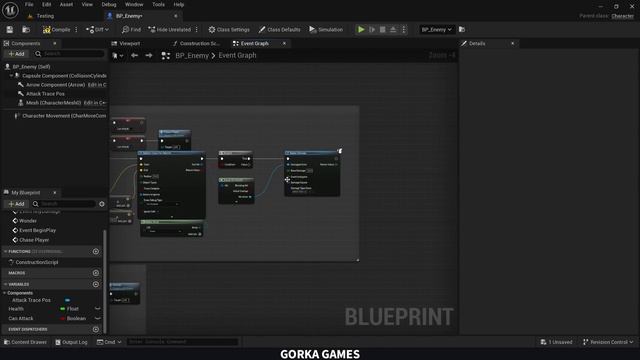This screenshot has width=640, height=360.
Task: Open the Asset menu
Action: 66,4
